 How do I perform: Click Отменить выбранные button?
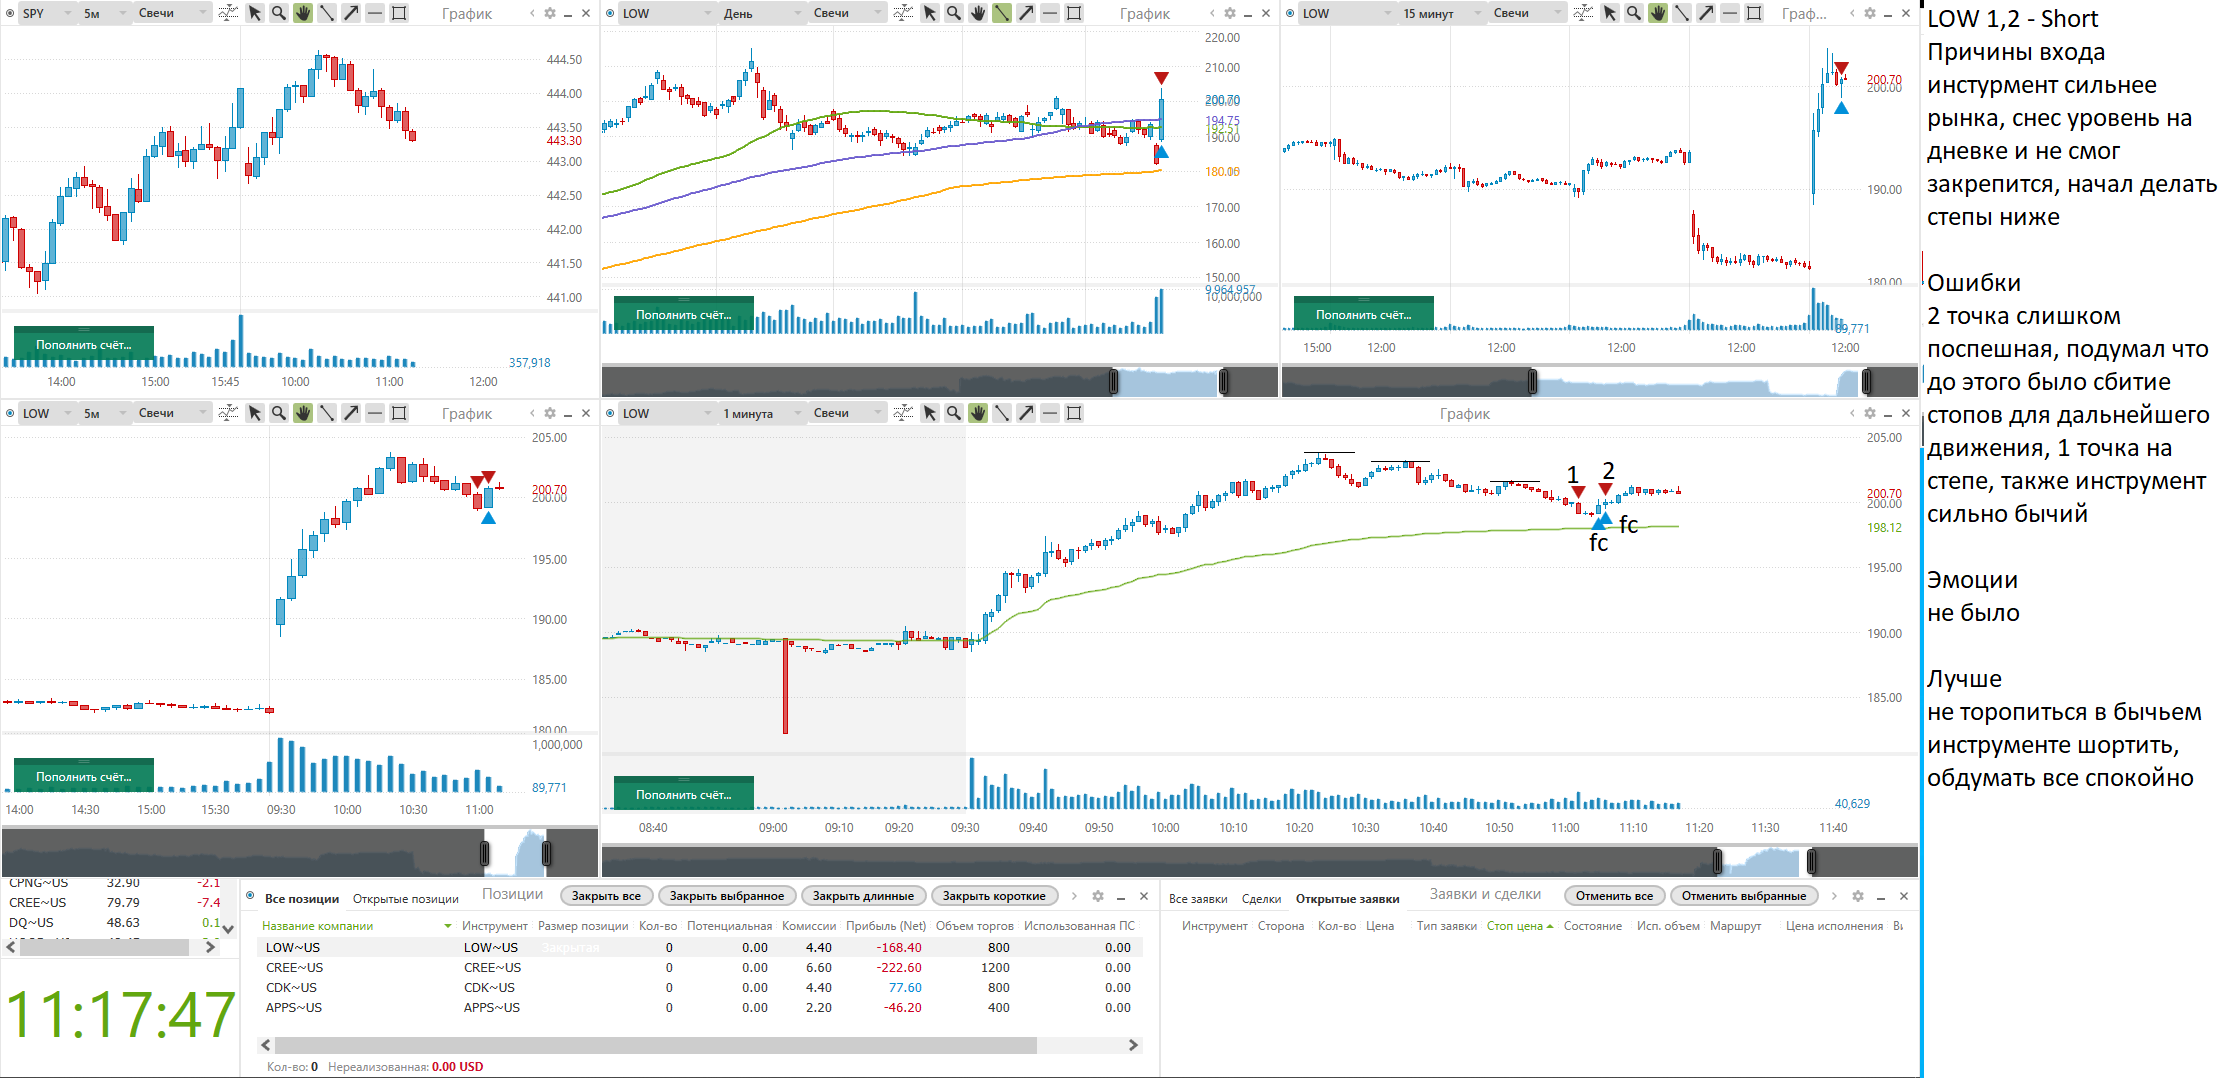pos(1744,896)
